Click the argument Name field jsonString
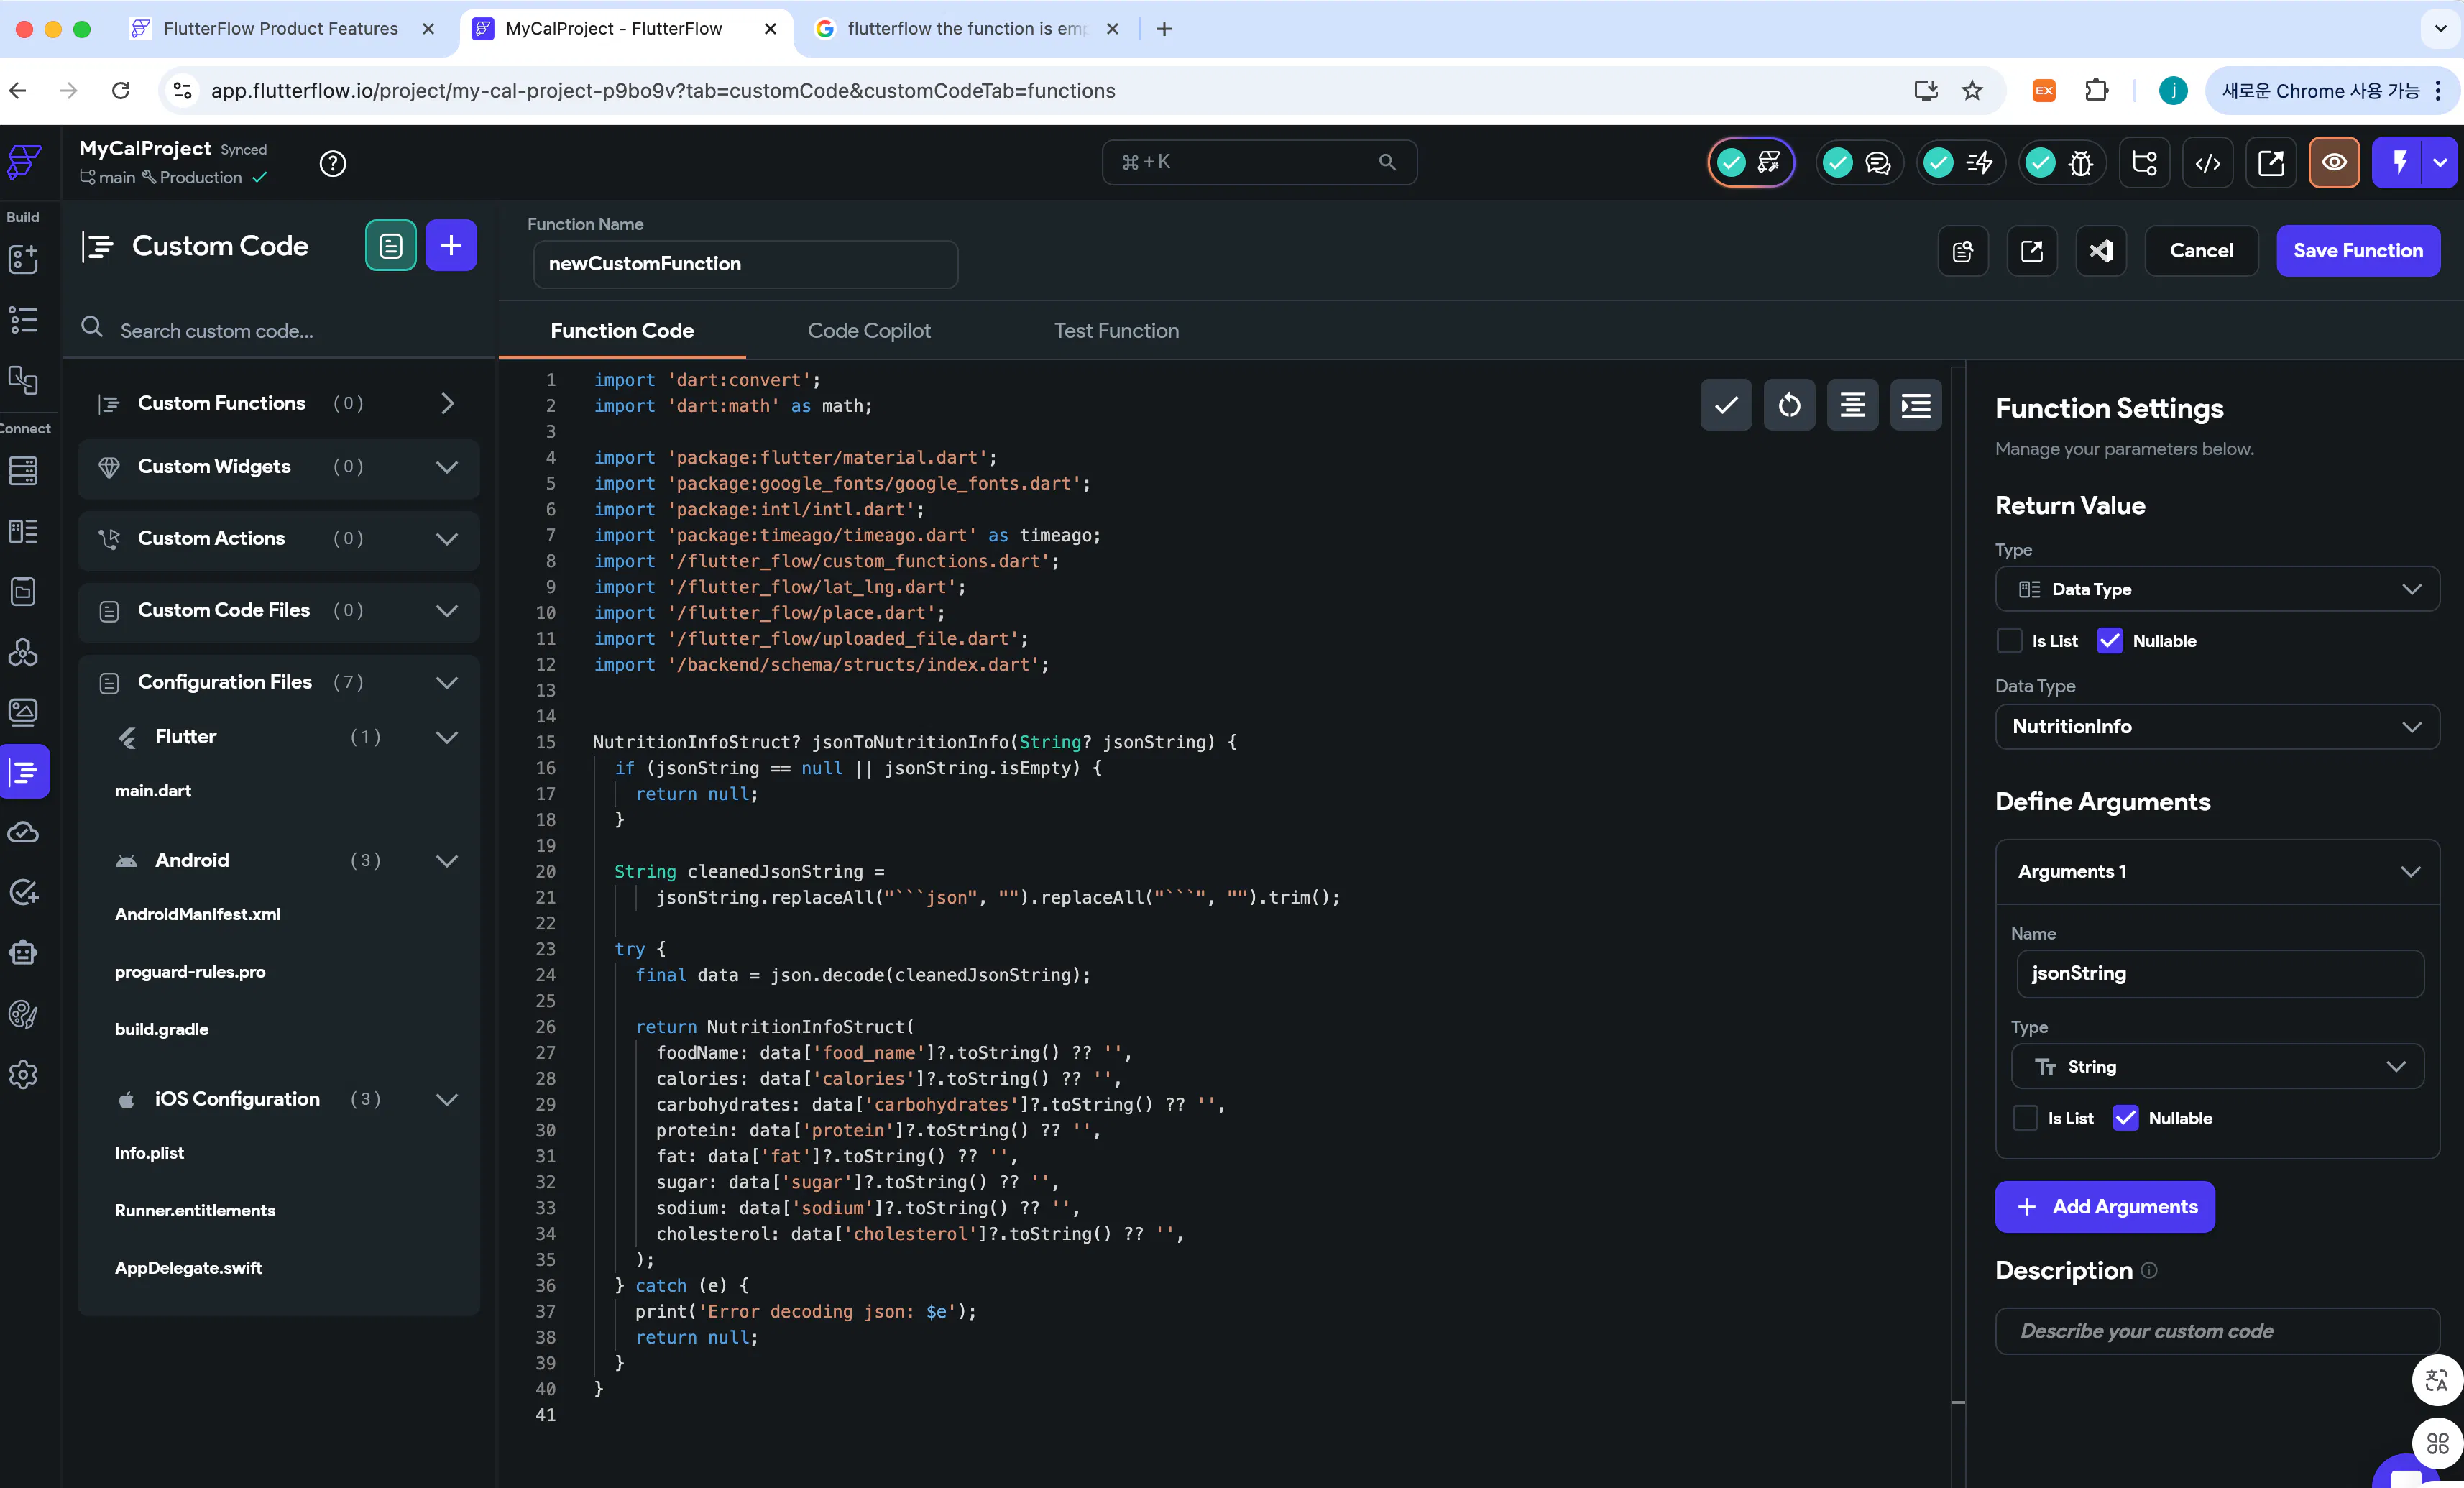 (2220, 973)
